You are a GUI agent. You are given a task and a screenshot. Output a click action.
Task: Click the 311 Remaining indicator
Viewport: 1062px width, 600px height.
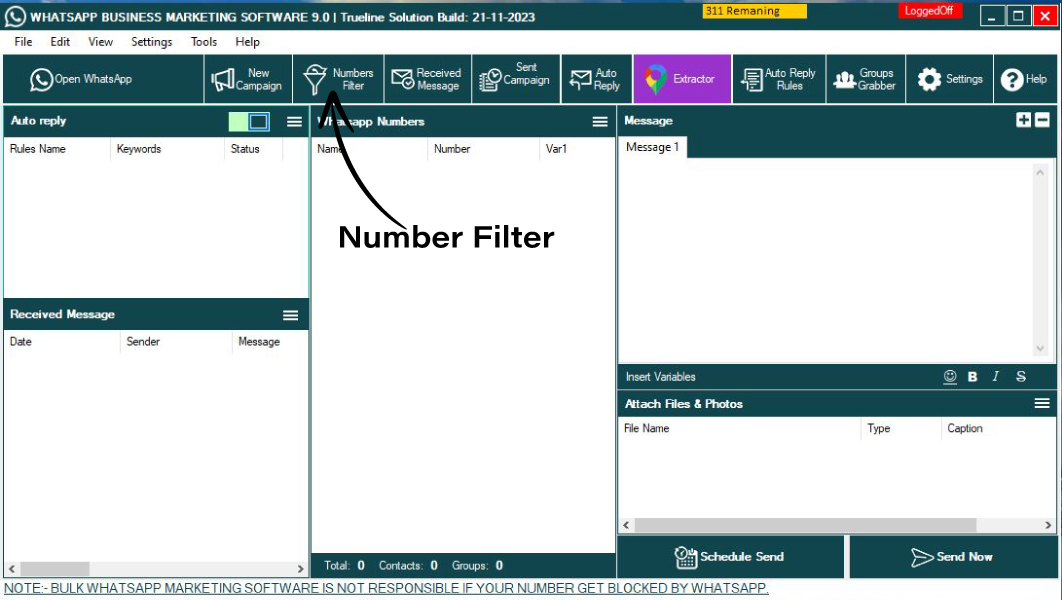pyautogui.click(x=754, y=11)
